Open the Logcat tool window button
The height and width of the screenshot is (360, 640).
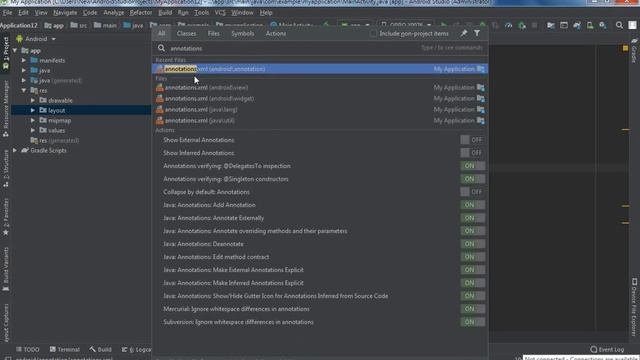coord(136,349)
